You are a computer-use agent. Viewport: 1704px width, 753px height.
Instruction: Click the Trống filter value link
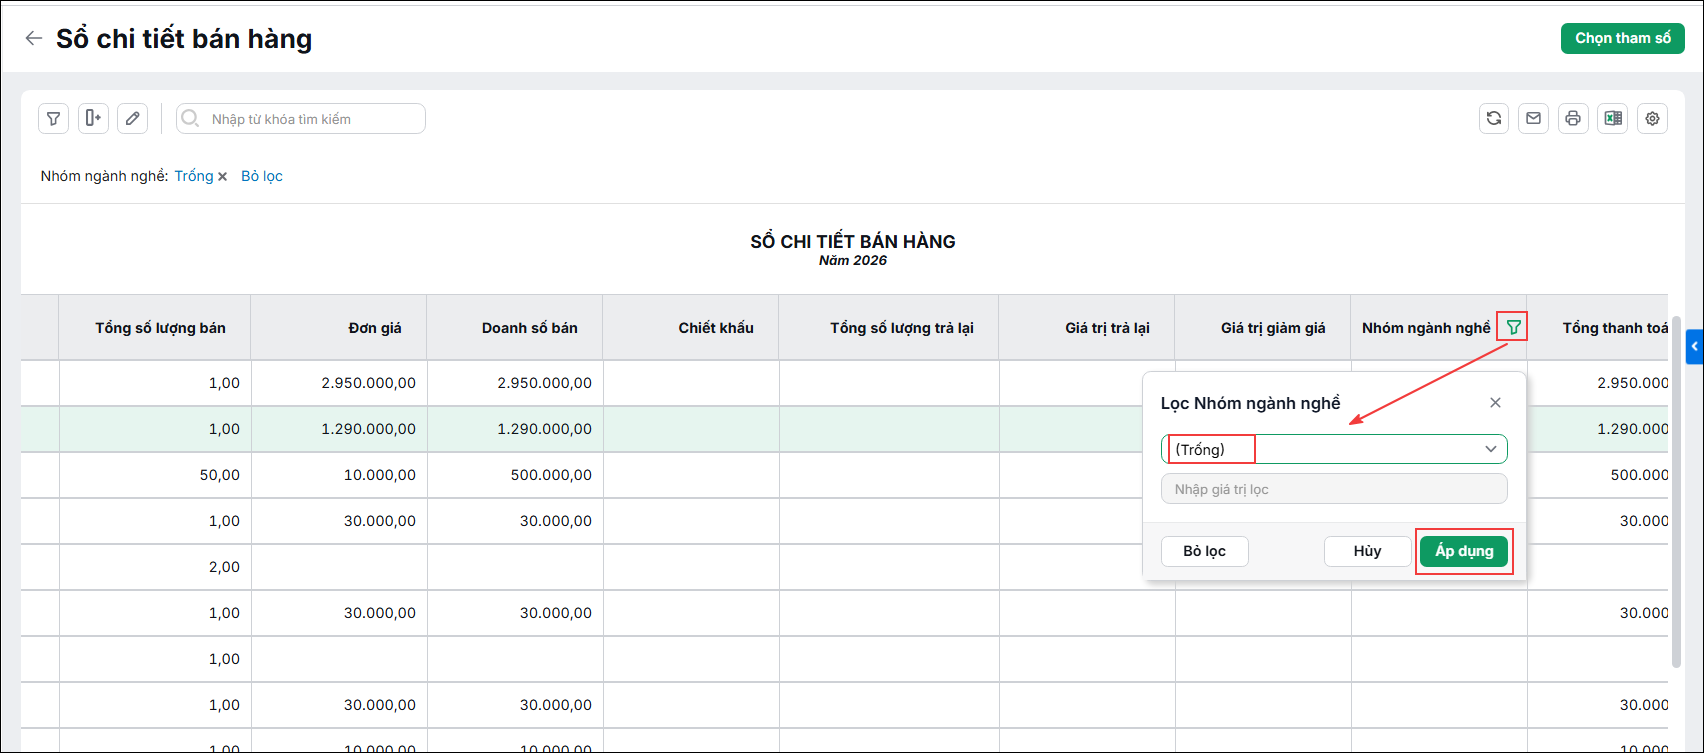(x=194, y=176)
